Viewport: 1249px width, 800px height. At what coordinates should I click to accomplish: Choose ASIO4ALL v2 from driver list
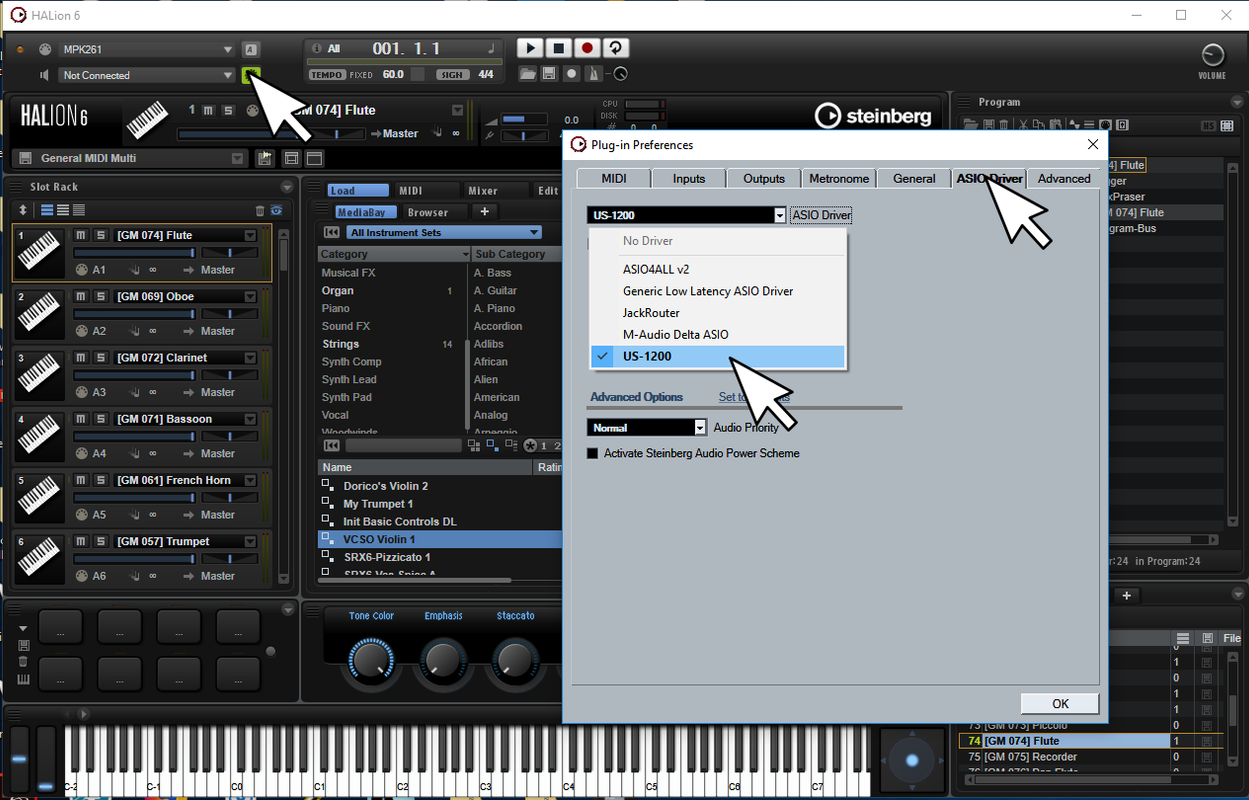pos(718,269)
